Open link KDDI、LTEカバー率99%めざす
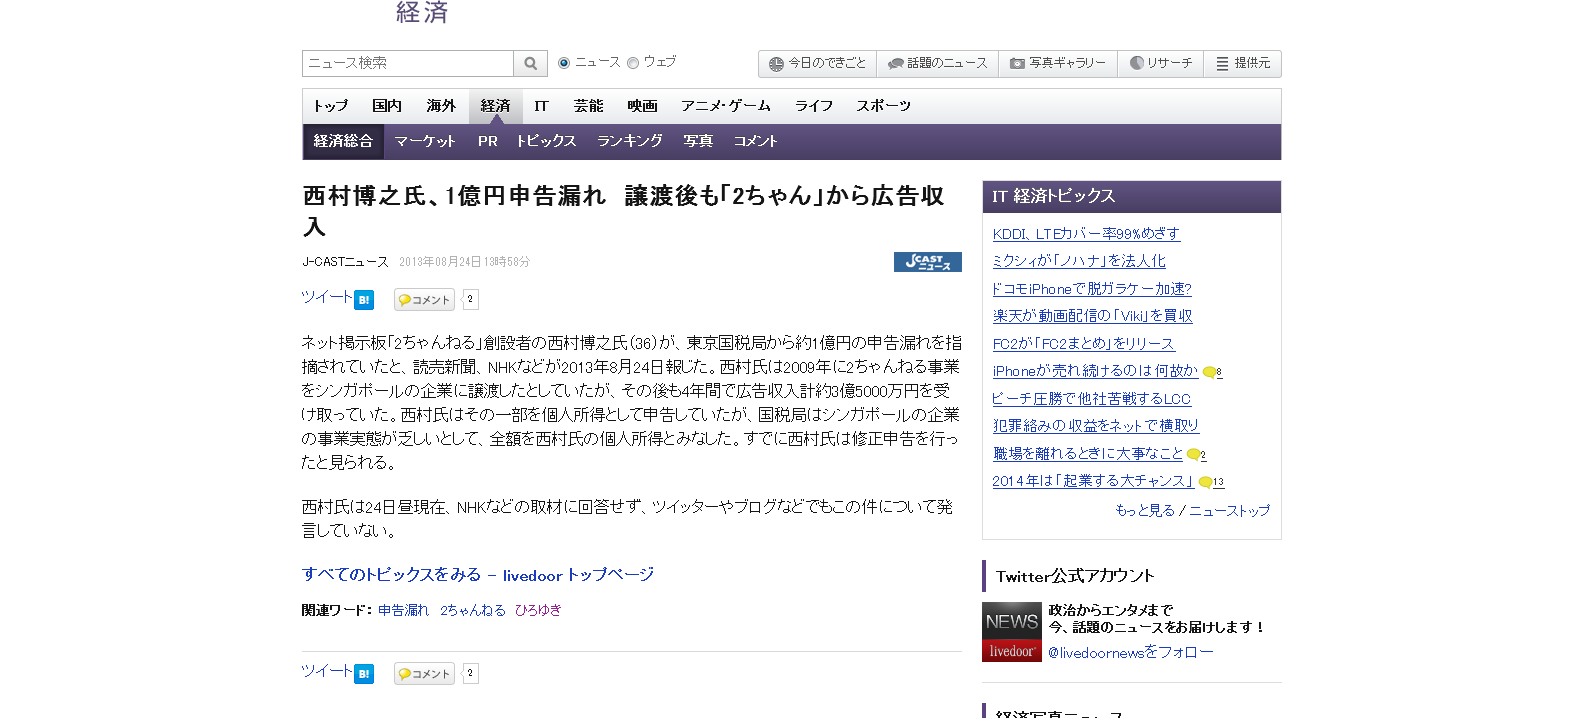The width and height of the screenshot is (1583, 718). (x=1086, y=234)
